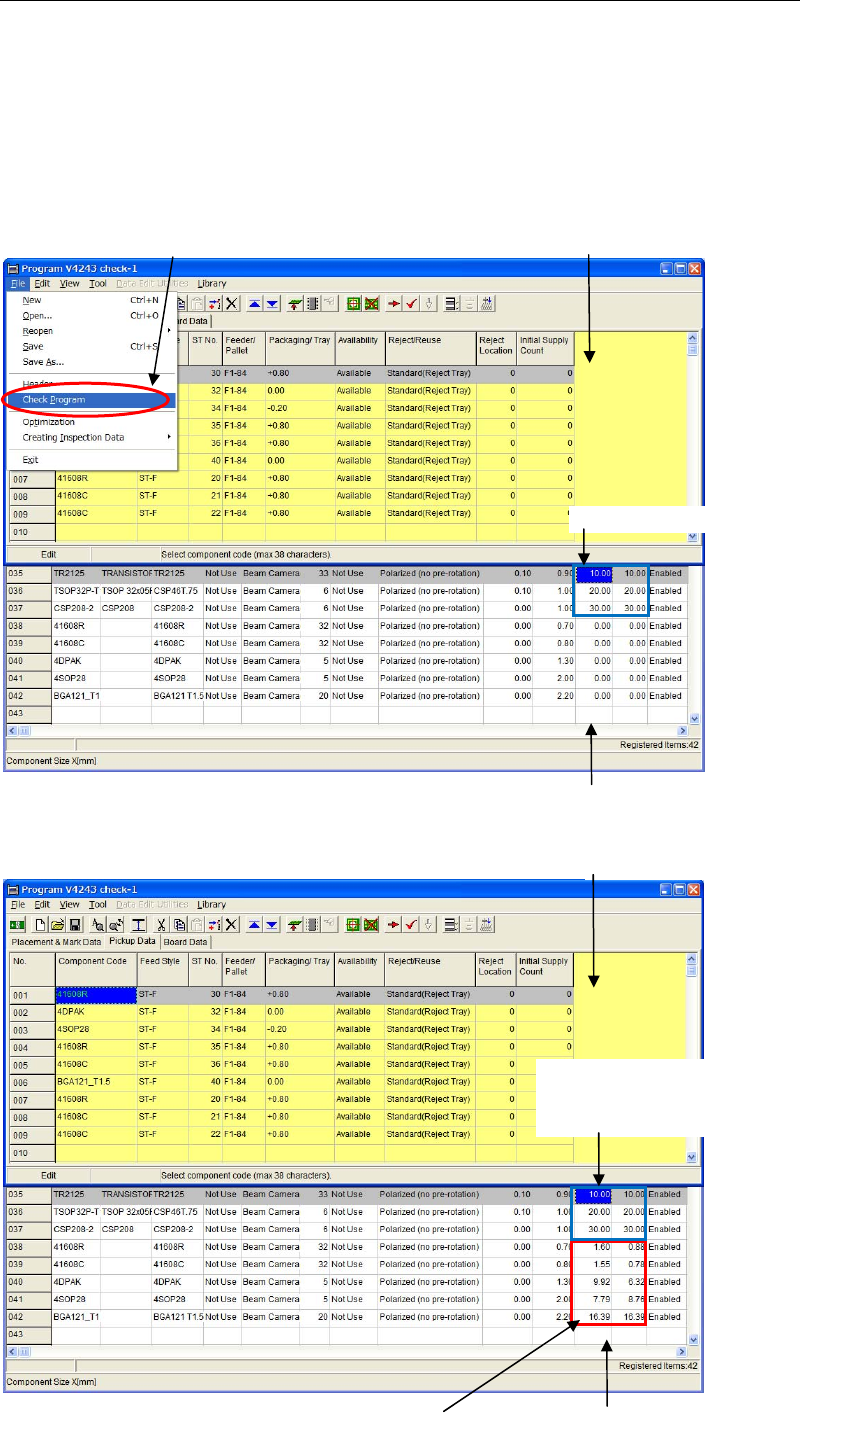The width and height of the screenshot is (862, 1436).
Task: Bottom window: click the 9.92 value in row 040
Action: (594, 1282)
